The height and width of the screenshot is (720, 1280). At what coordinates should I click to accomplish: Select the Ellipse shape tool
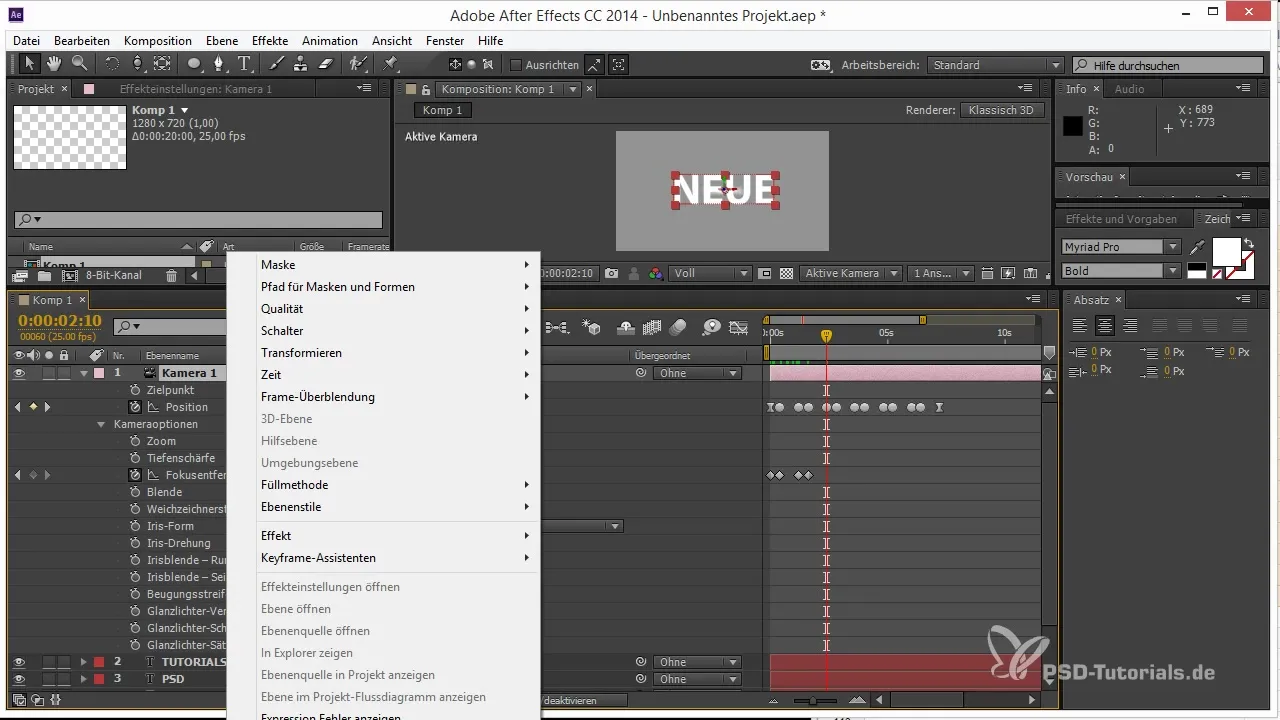tap(195, 64)
